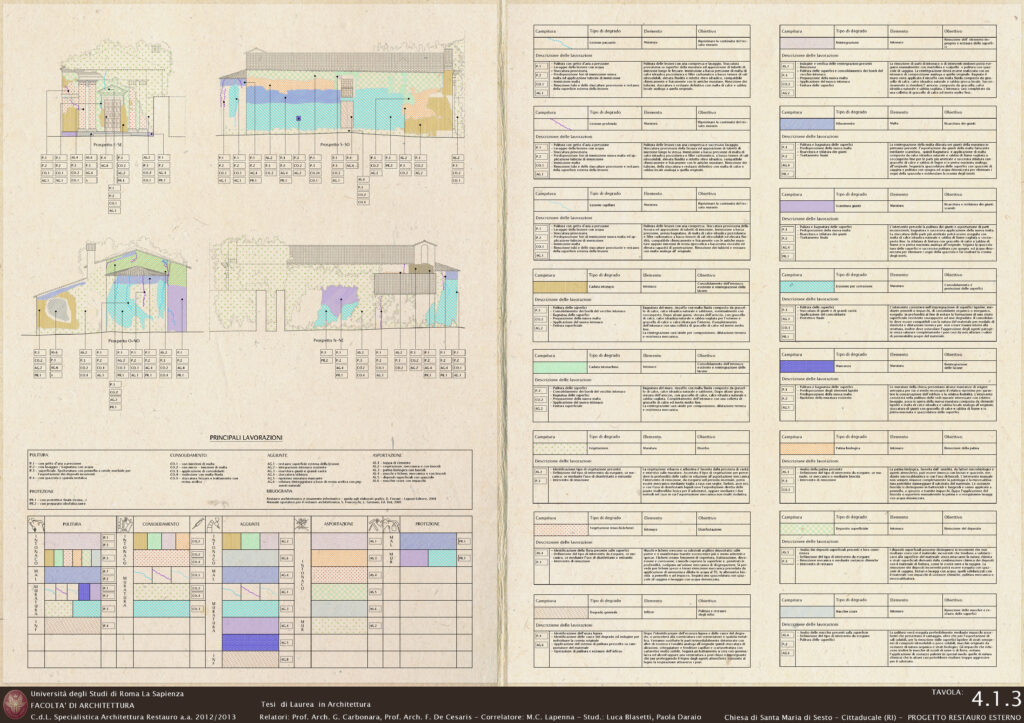The width and height of the screenshot is (1024, 723).
Task: Click 'ASPORTAZIONE' in the bottom table header
Action: 338,524
